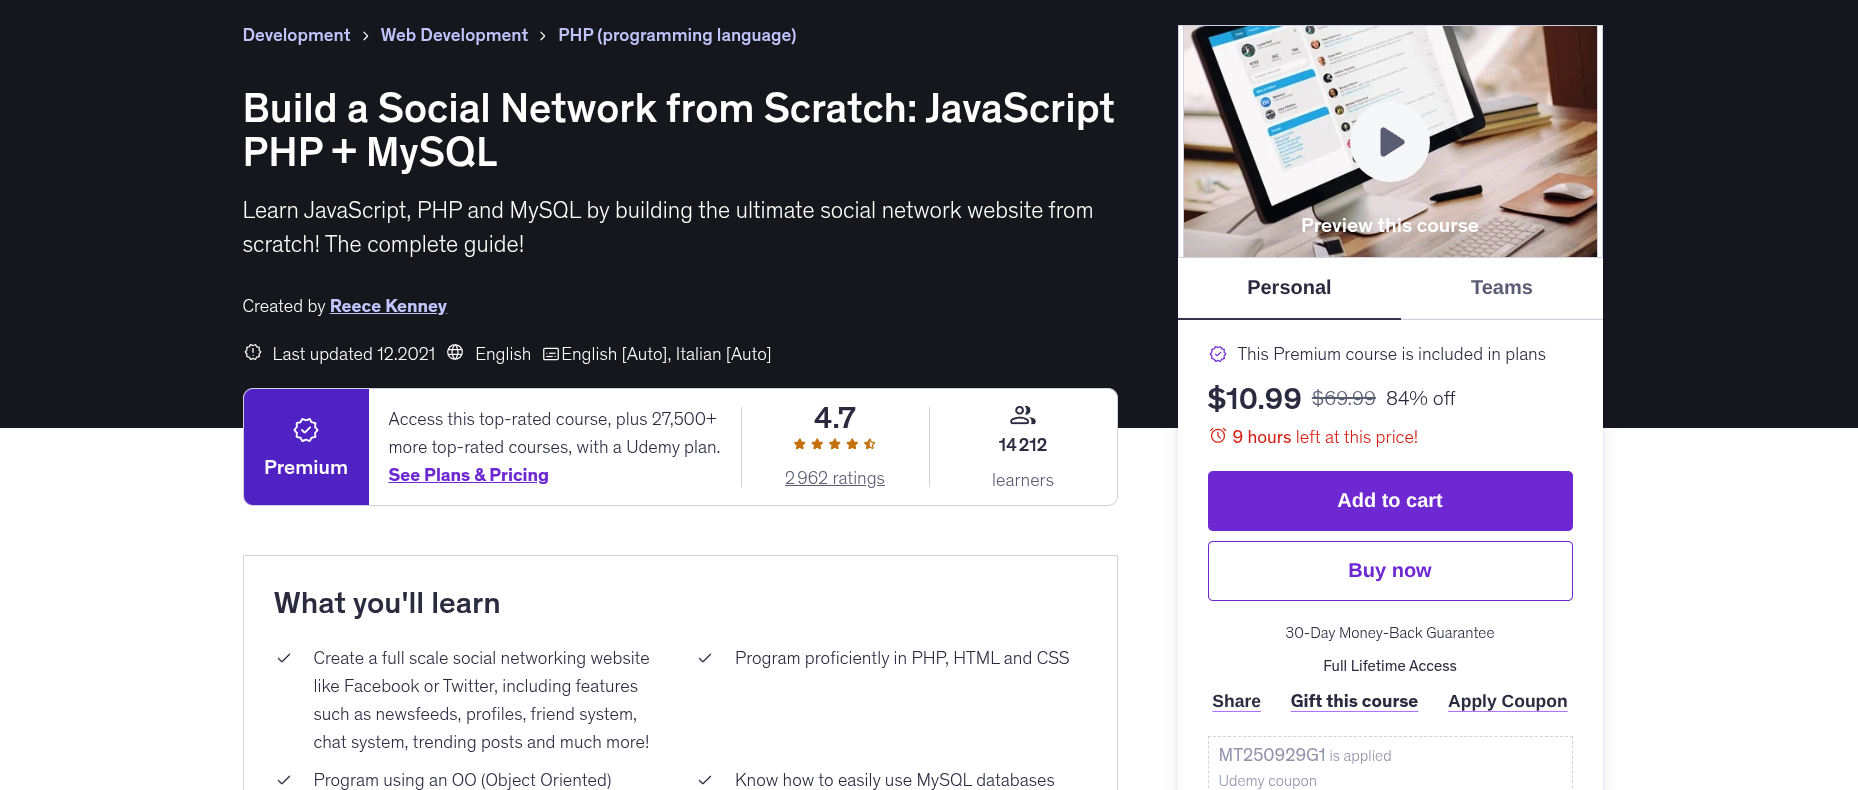This screenshot has height=790, width=1858.
Task: Open See Plans & Pricing link
Action: coord(468,475)
